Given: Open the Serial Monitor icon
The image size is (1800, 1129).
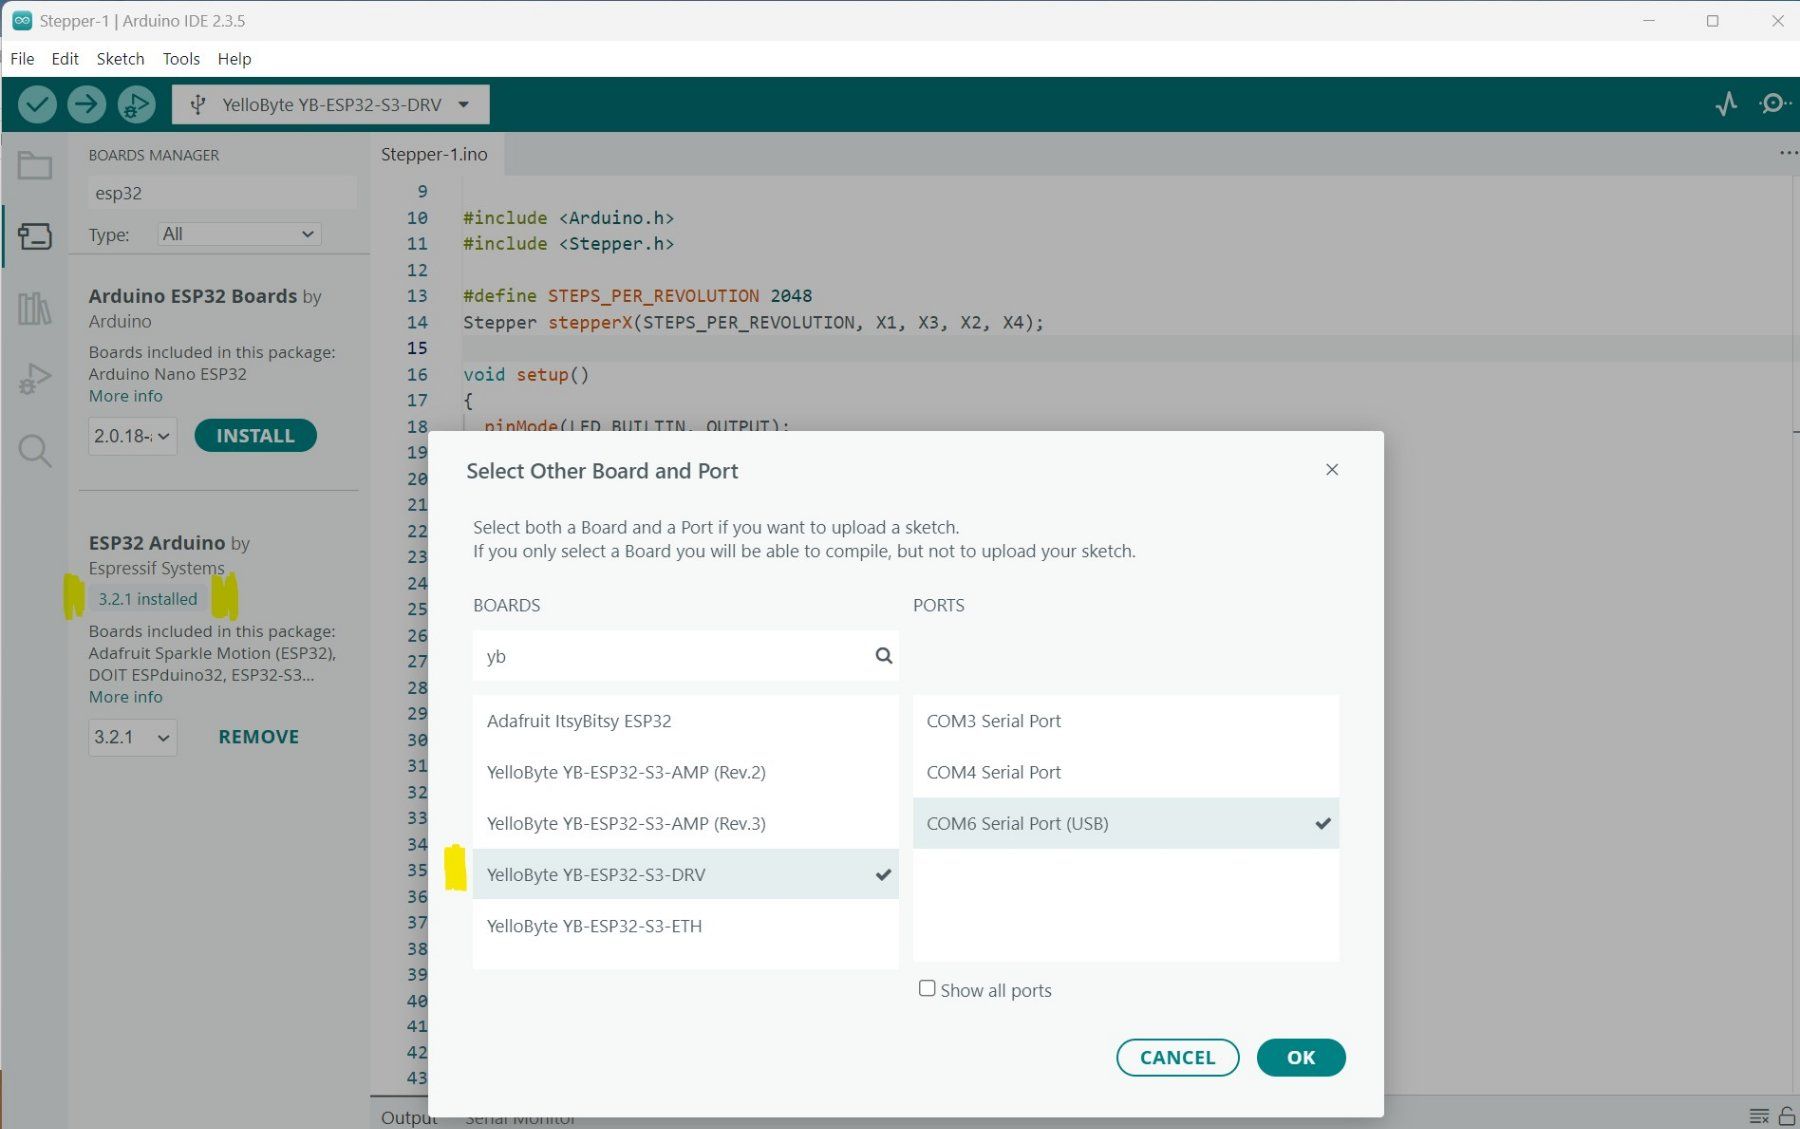Looking at the screenshot, I should tap(1774, 104).
